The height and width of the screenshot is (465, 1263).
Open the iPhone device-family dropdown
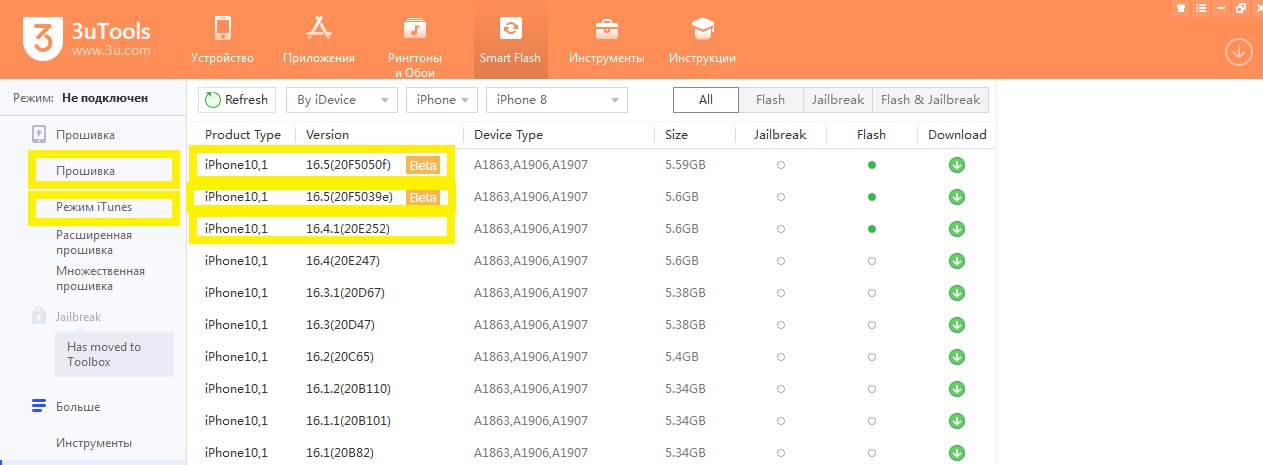coord(443,99)
